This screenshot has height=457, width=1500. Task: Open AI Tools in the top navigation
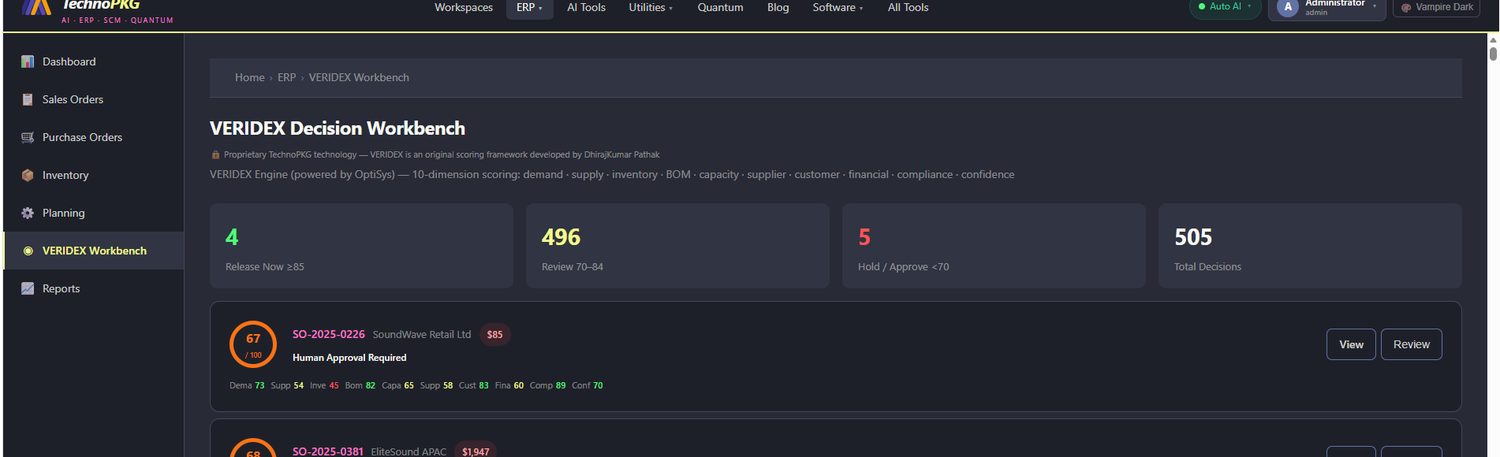tap(586, 8)
